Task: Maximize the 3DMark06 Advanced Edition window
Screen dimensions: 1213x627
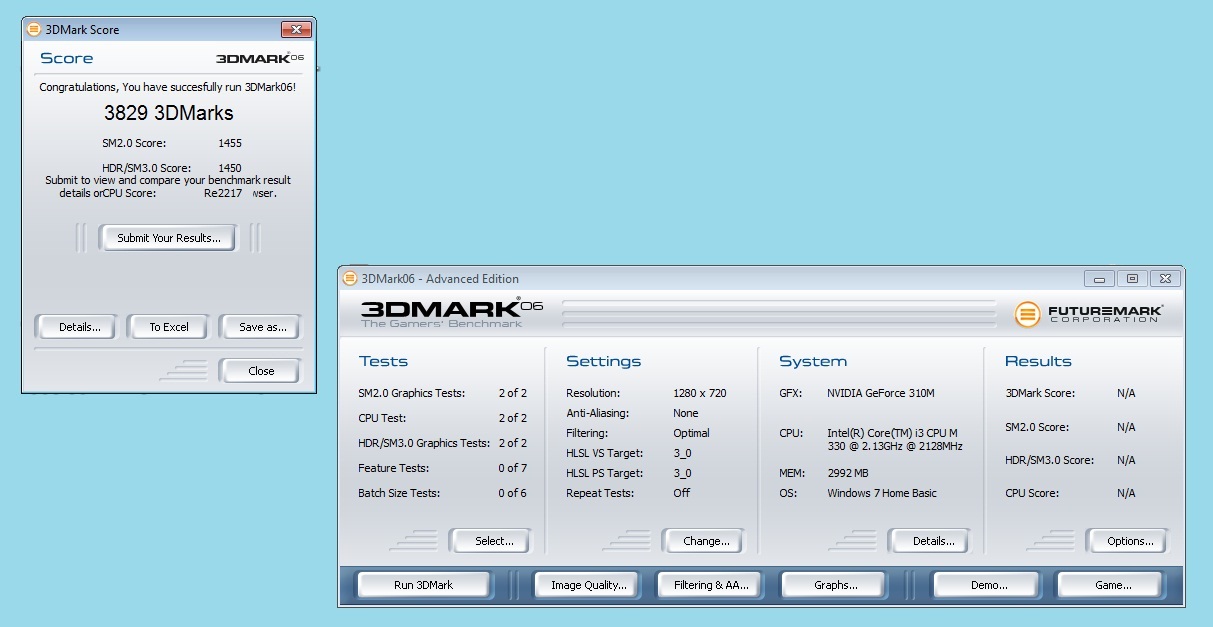Action: click(x=1132, y=279)
